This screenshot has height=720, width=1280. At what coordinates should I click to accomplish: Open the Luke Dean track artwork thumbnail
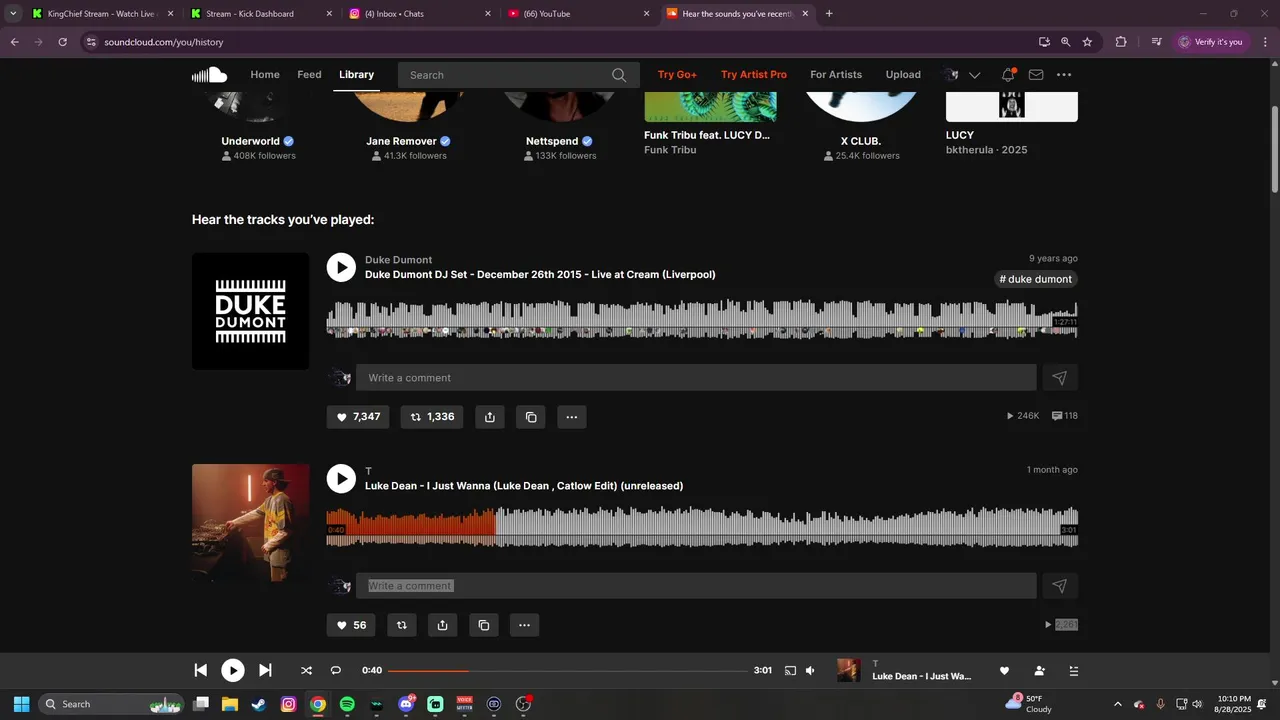pos(250,522)
